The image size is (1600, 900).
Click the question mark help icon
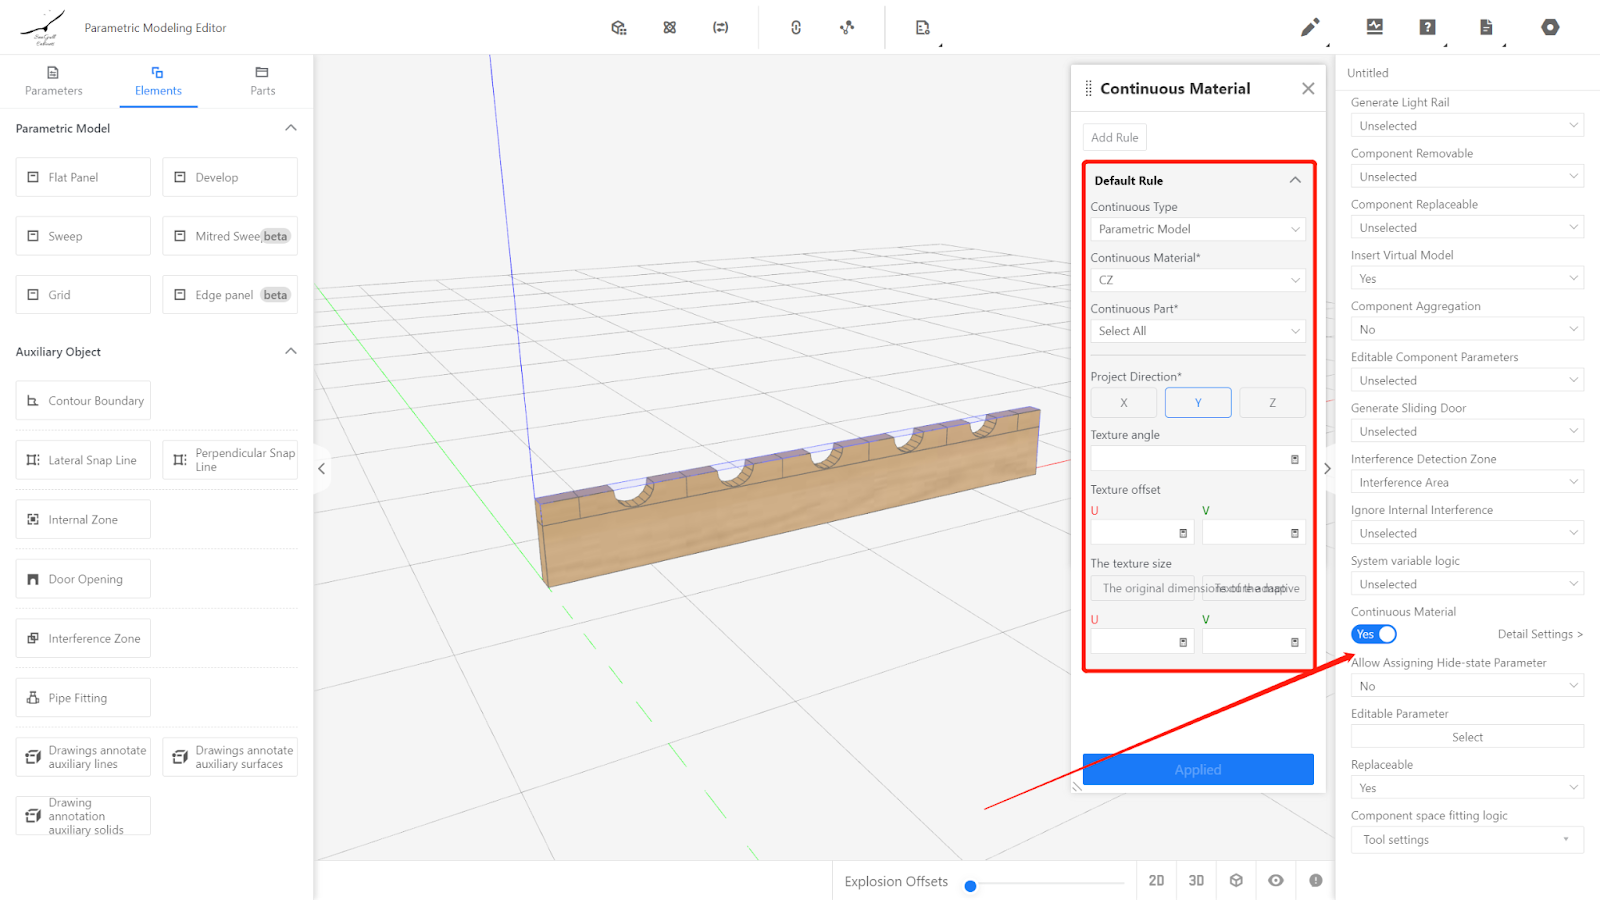[1427, 27]
